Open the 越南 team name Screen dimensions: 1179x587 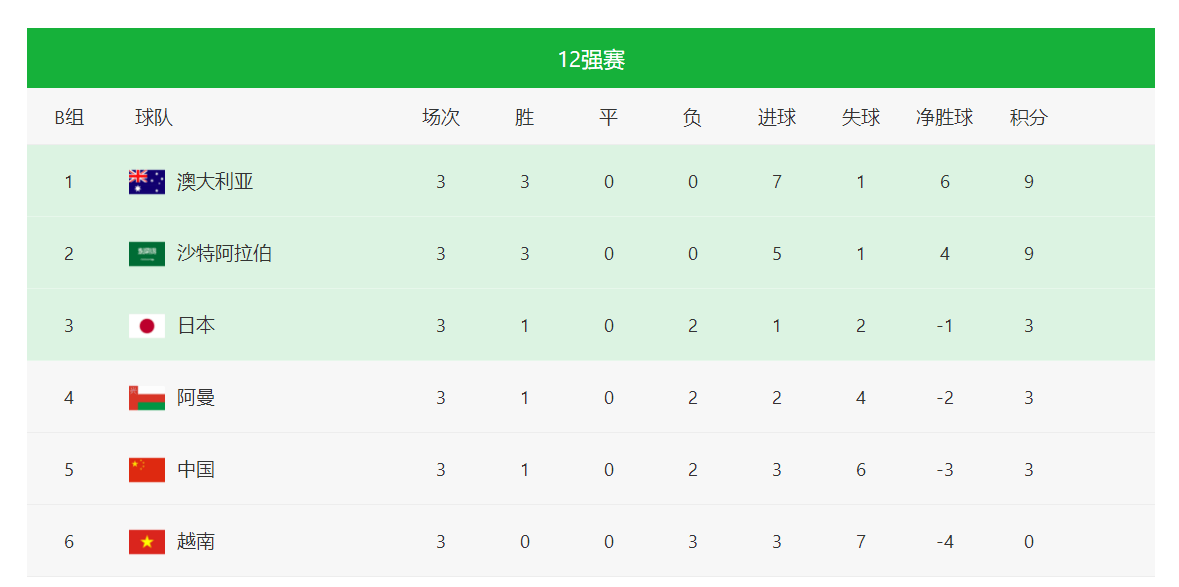click(196, 542)
